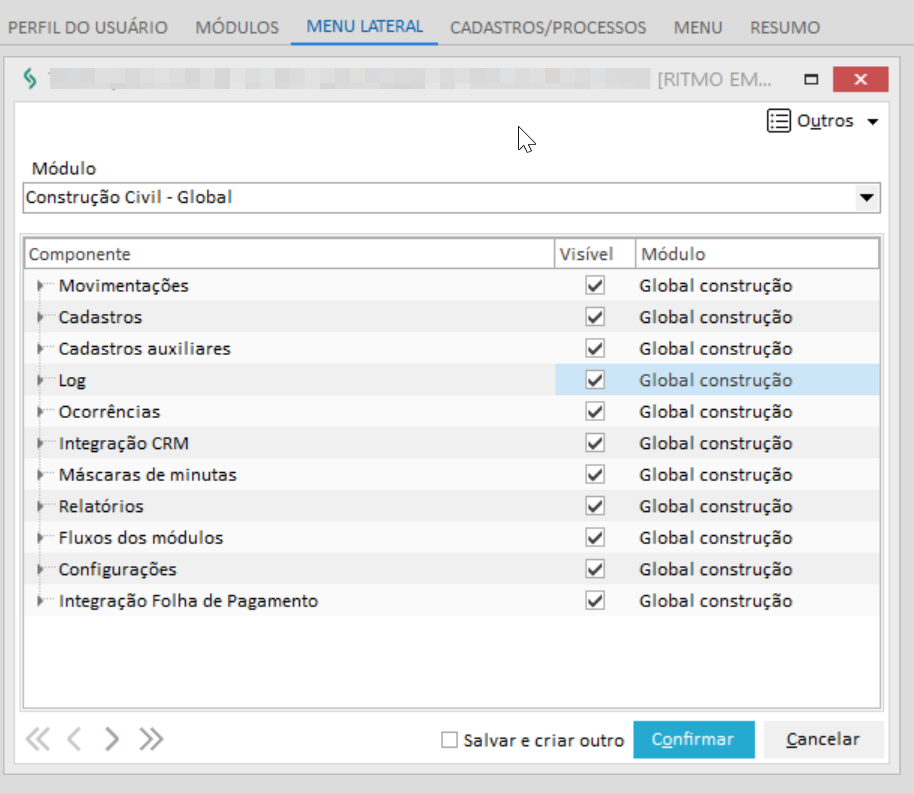Screen dimensions: 914x794
Task: Toggle Visível checkbox for Relatórios
Action: pyautogui.click(x=596, y=506)
